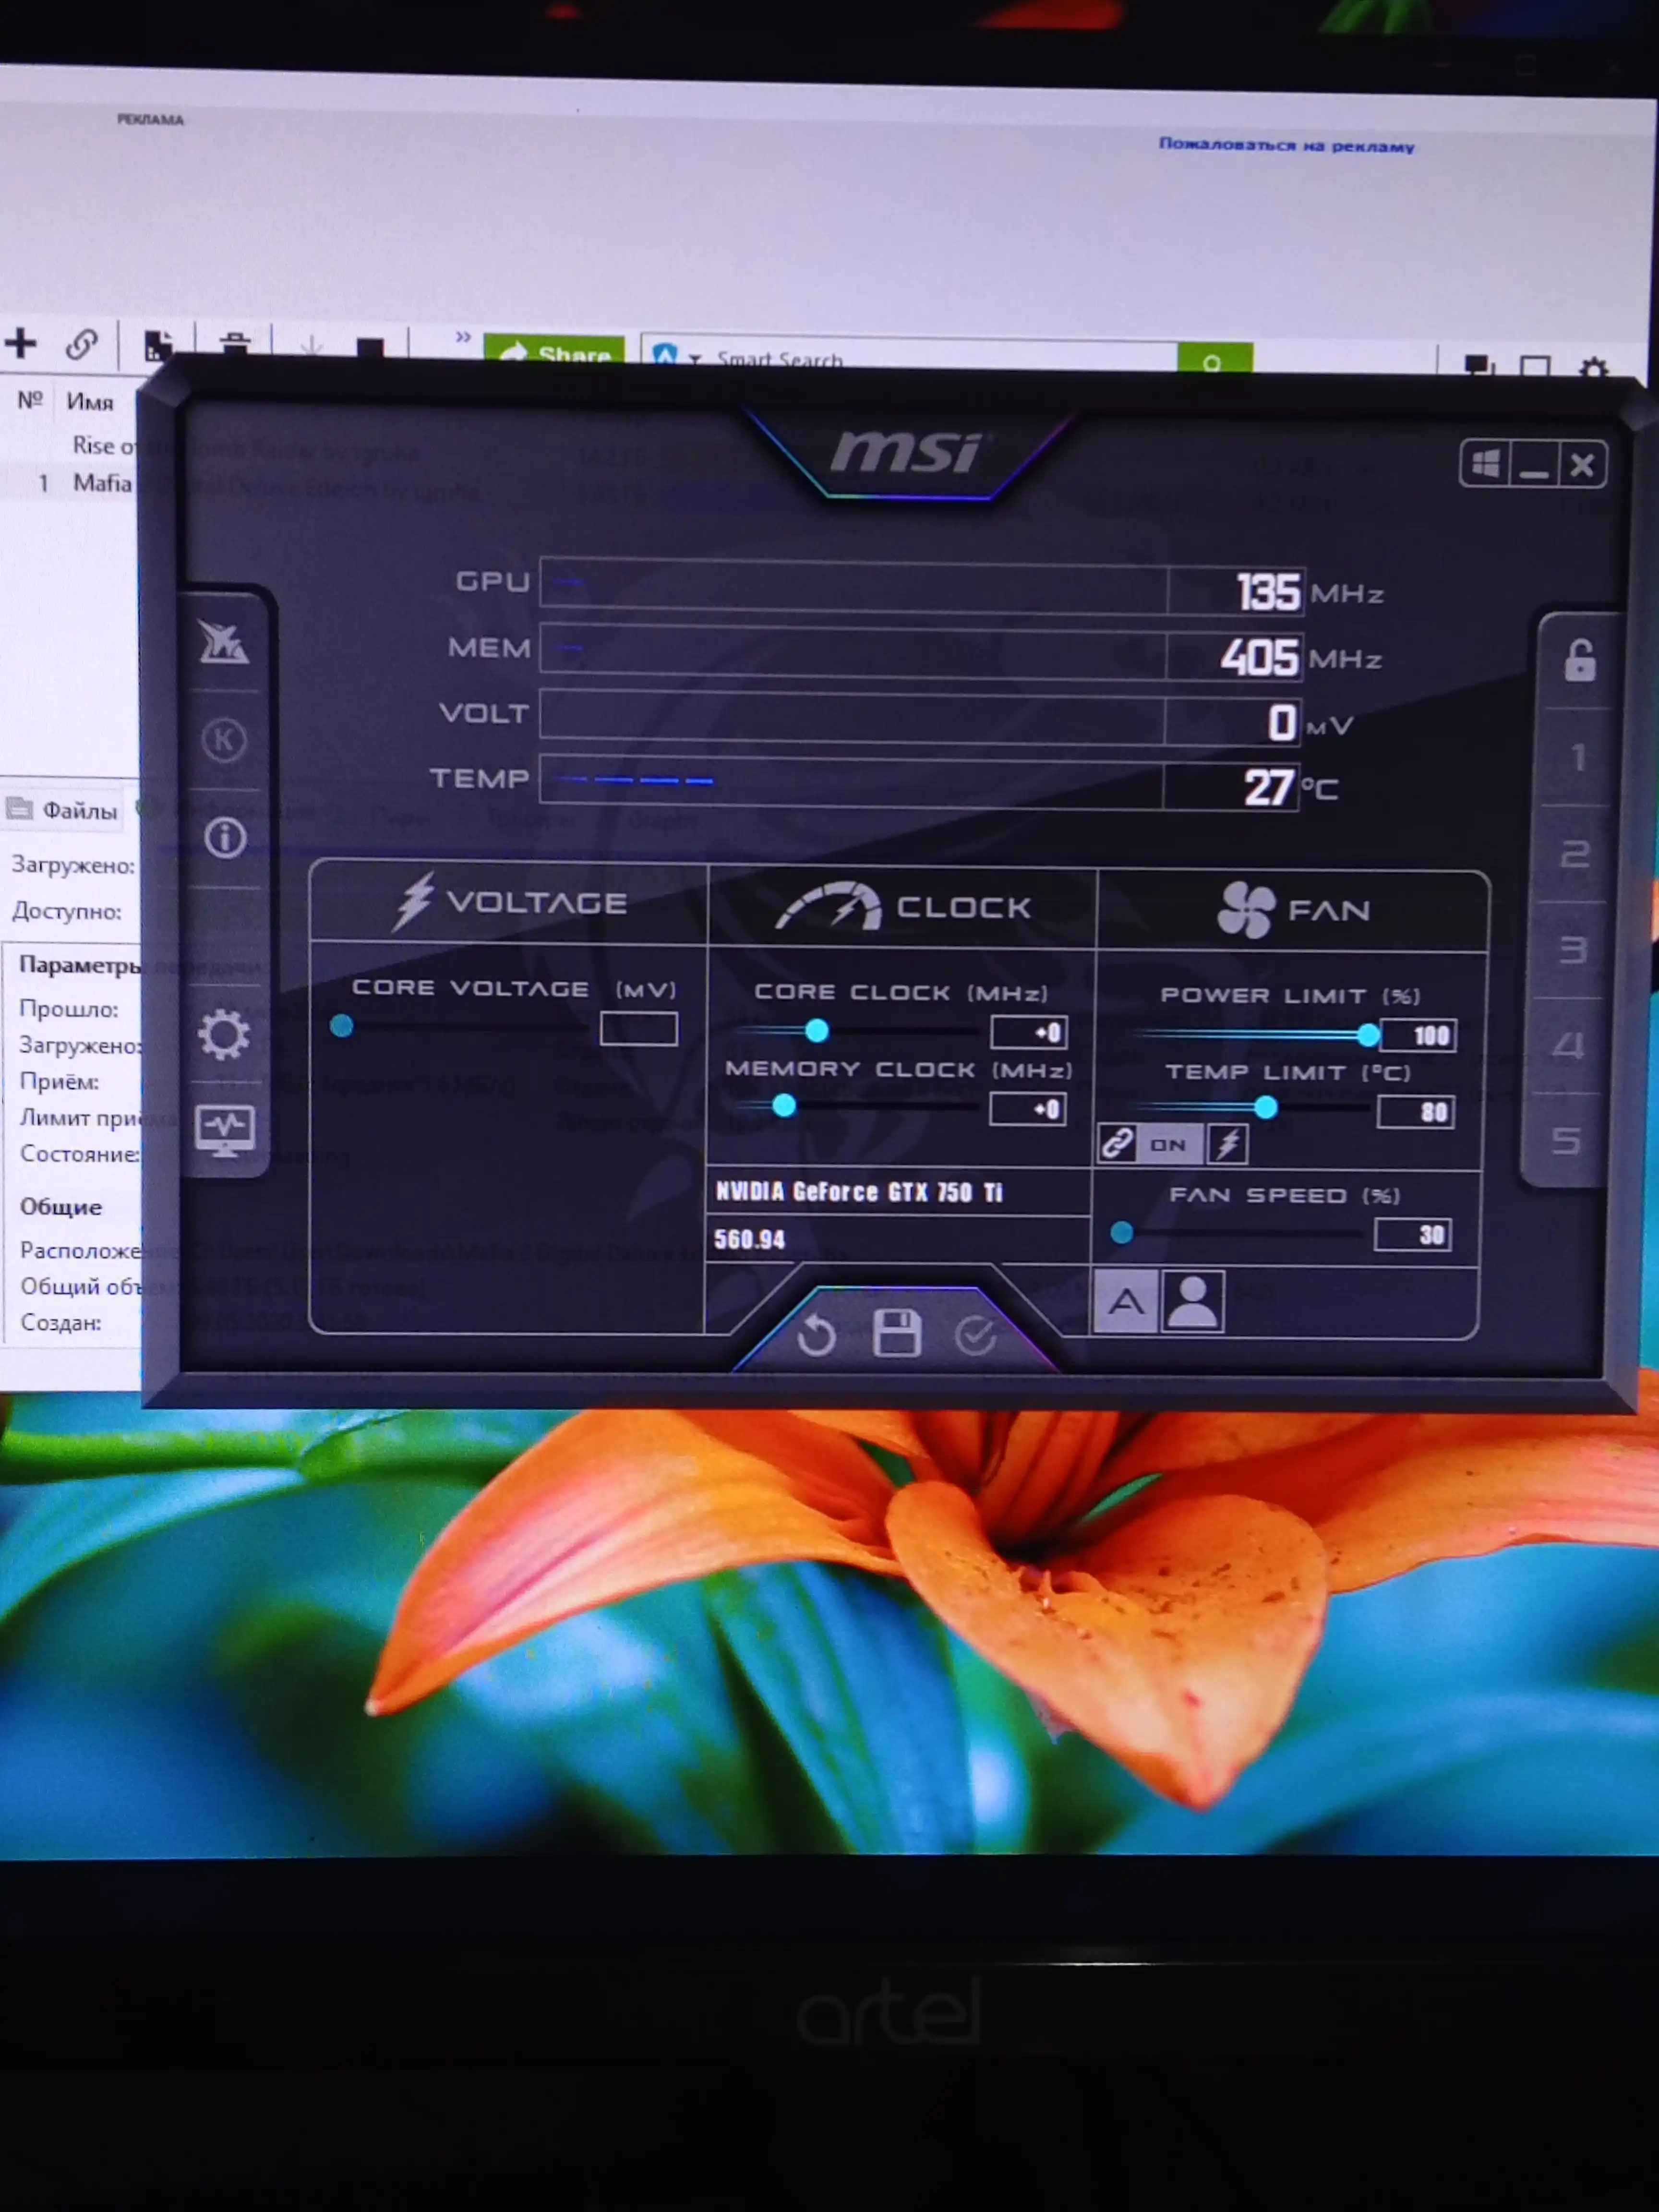Click the core clock slider handle
The width and height of the screenshot is (1659, 2212).
pos(817,1030)
